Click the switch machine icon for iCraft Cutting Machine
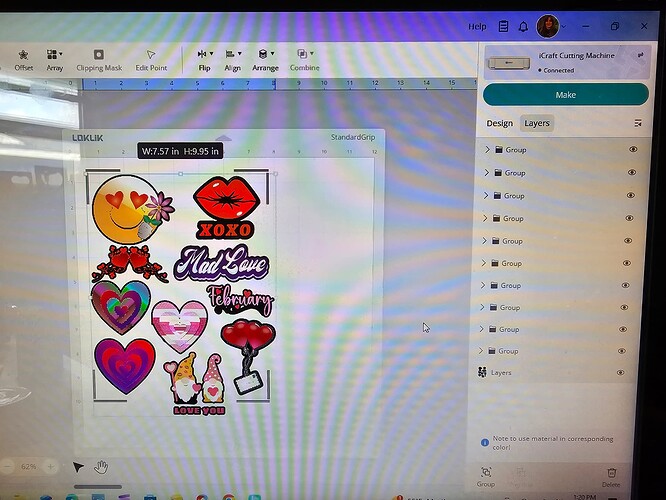 pyautogui.click(x=640, y=55)
